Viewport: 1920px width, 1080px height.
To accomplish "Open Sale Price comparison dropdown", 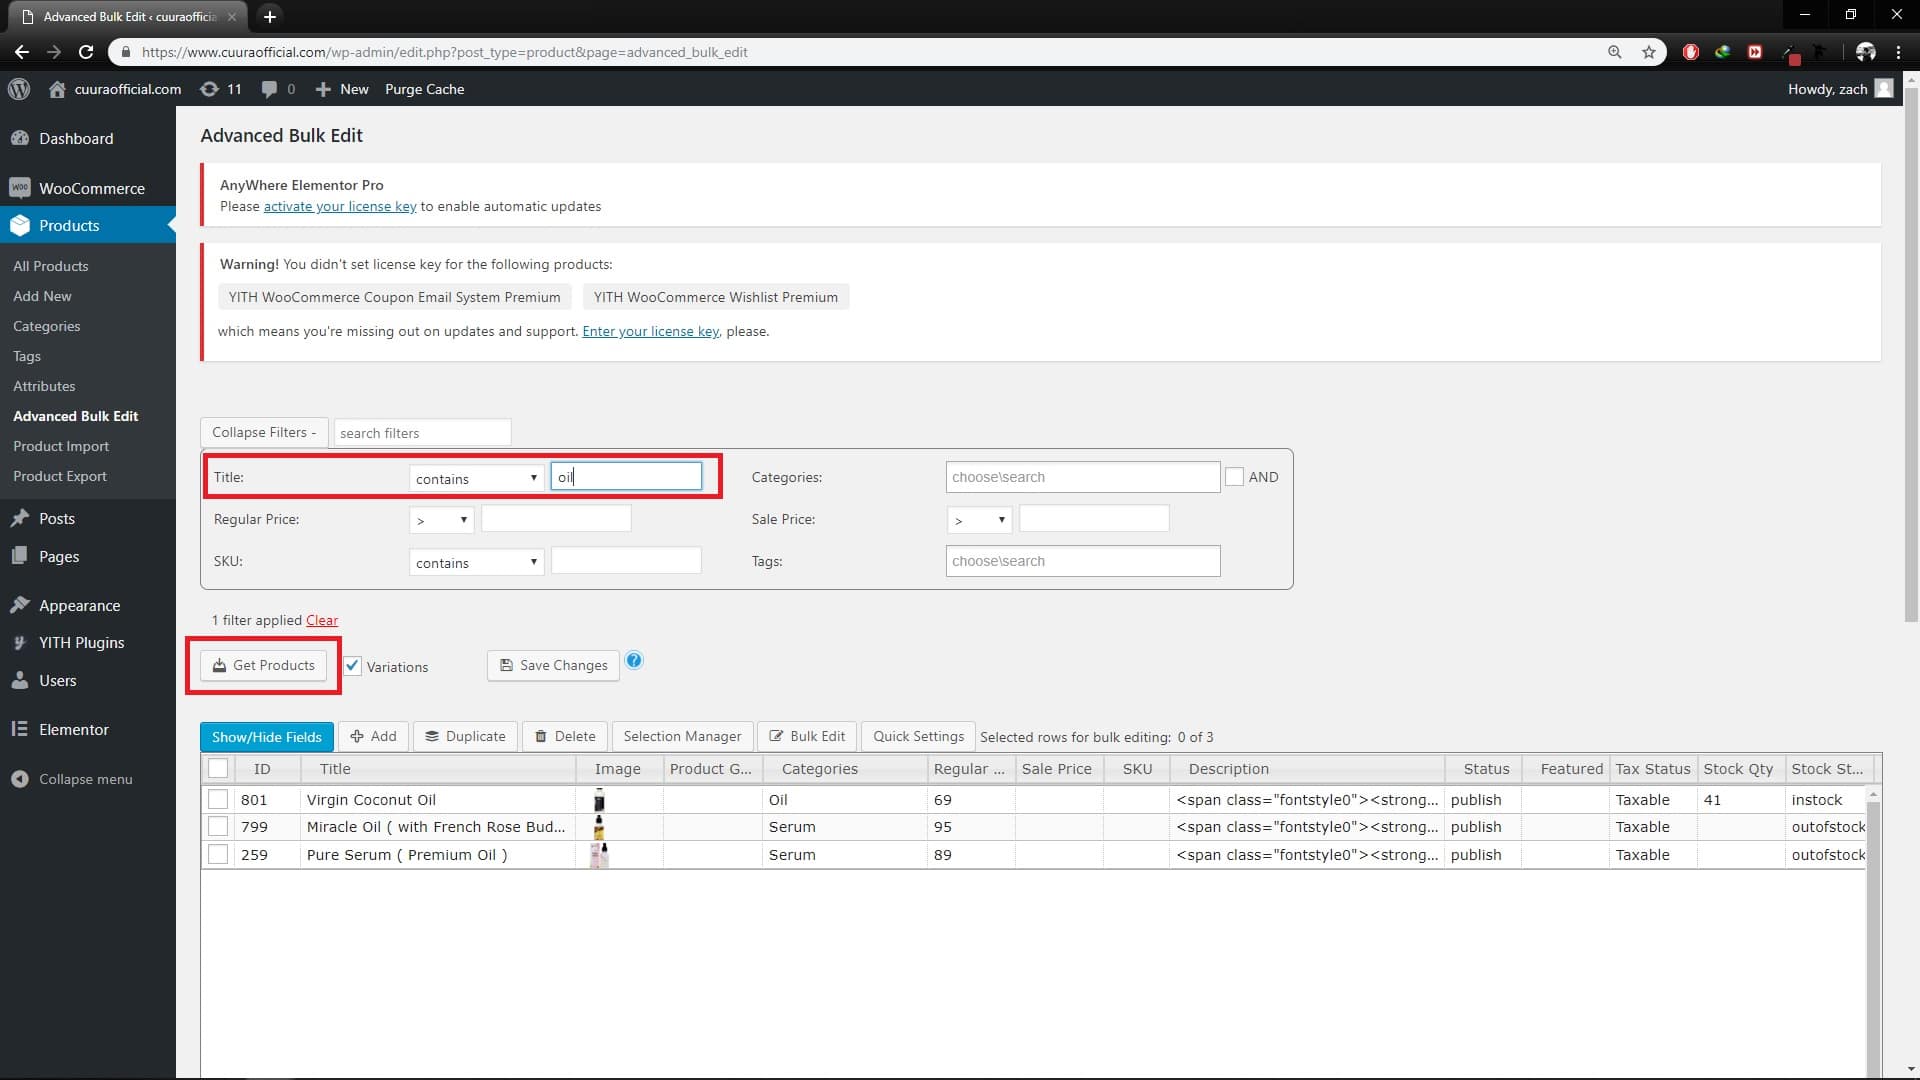I will (979, 520).
